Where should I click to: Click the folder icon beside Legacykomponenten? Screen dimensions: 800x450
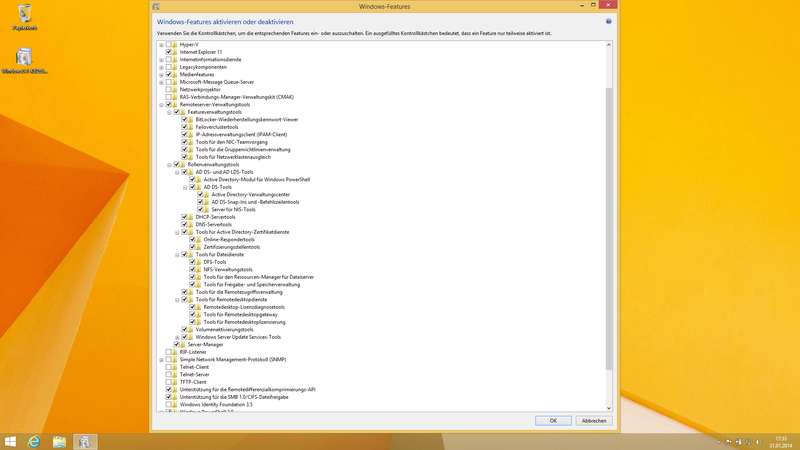coord(174,67)
